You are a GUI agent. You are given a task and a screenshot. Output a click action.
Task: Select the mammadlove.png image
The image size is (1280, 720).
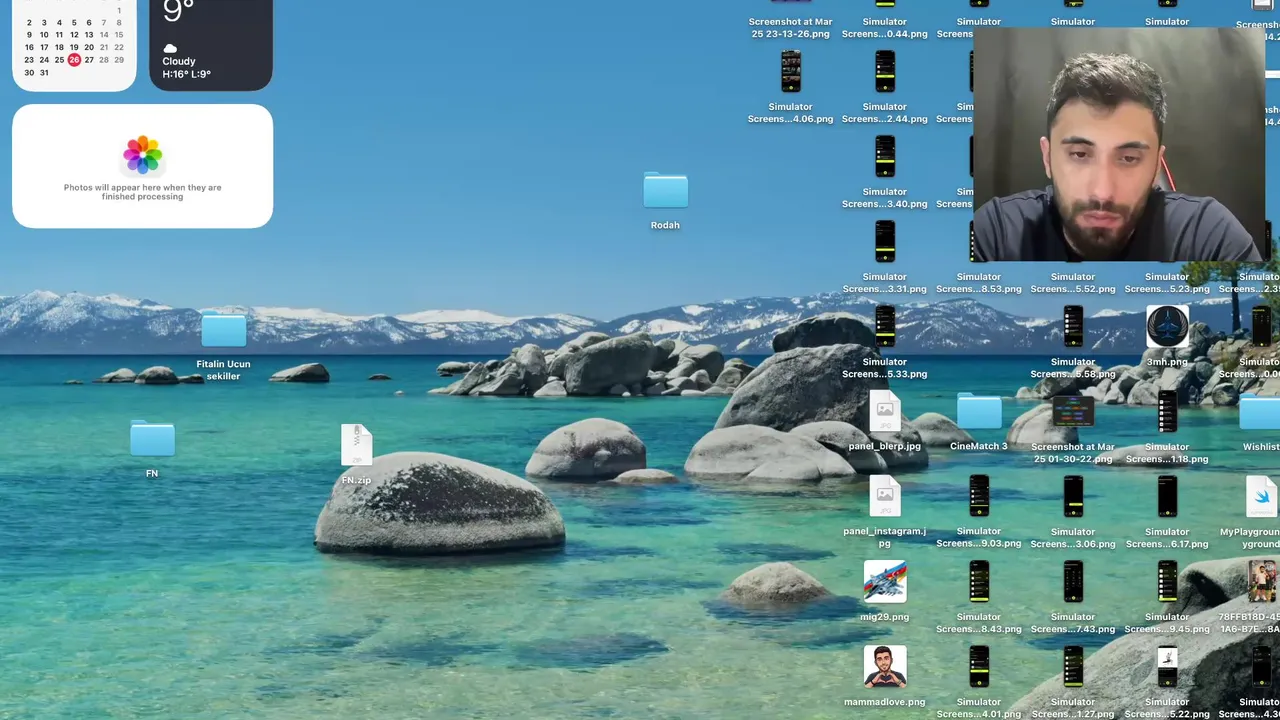[x=885, y=667]
